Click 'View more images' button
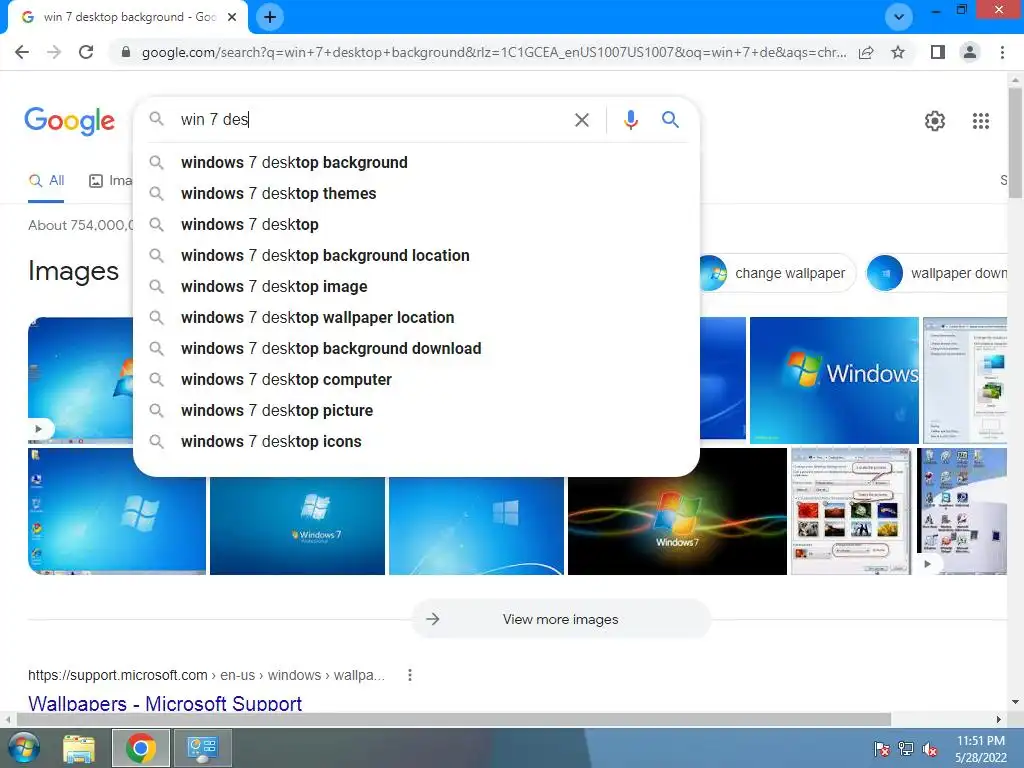 coord(561,619)
